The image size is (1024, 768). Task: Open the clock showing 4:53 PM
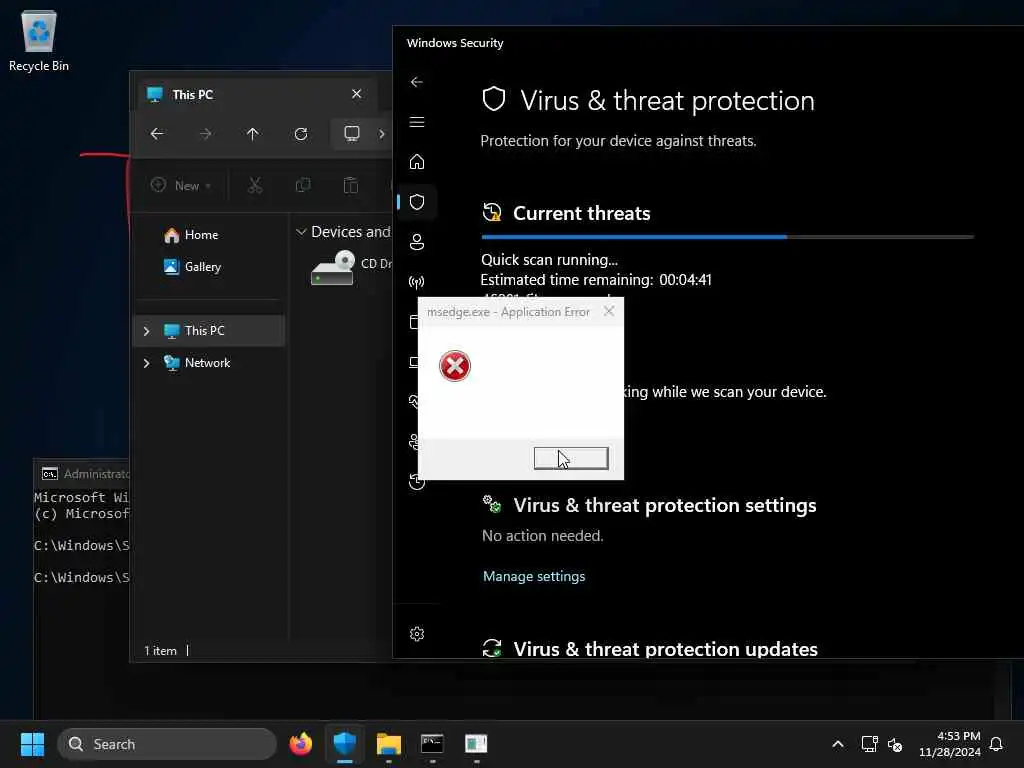(x=950, y=744)
